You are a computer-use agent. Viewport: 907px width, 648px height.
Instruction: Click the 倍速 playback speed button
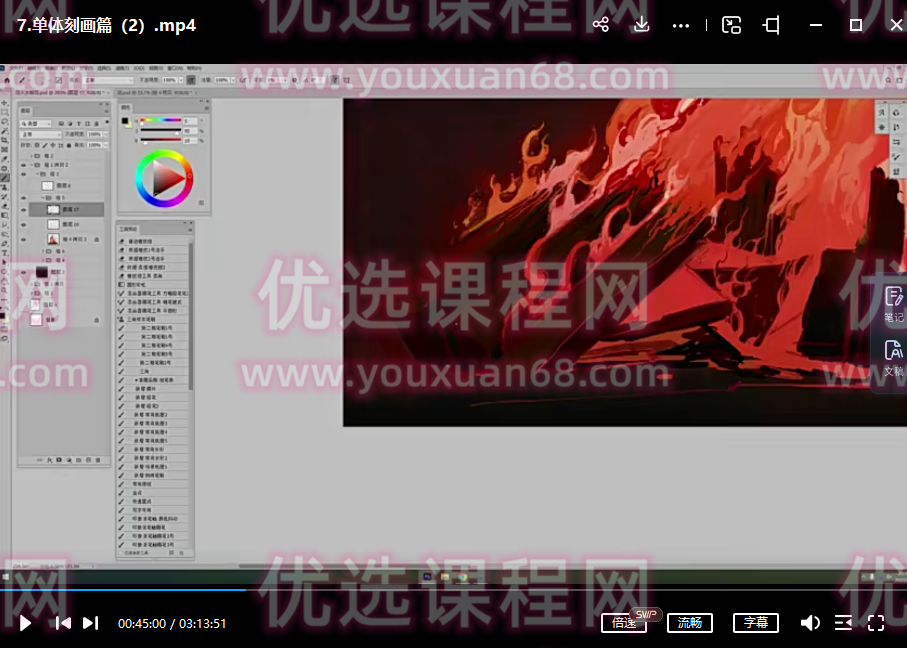pos(624,622)
